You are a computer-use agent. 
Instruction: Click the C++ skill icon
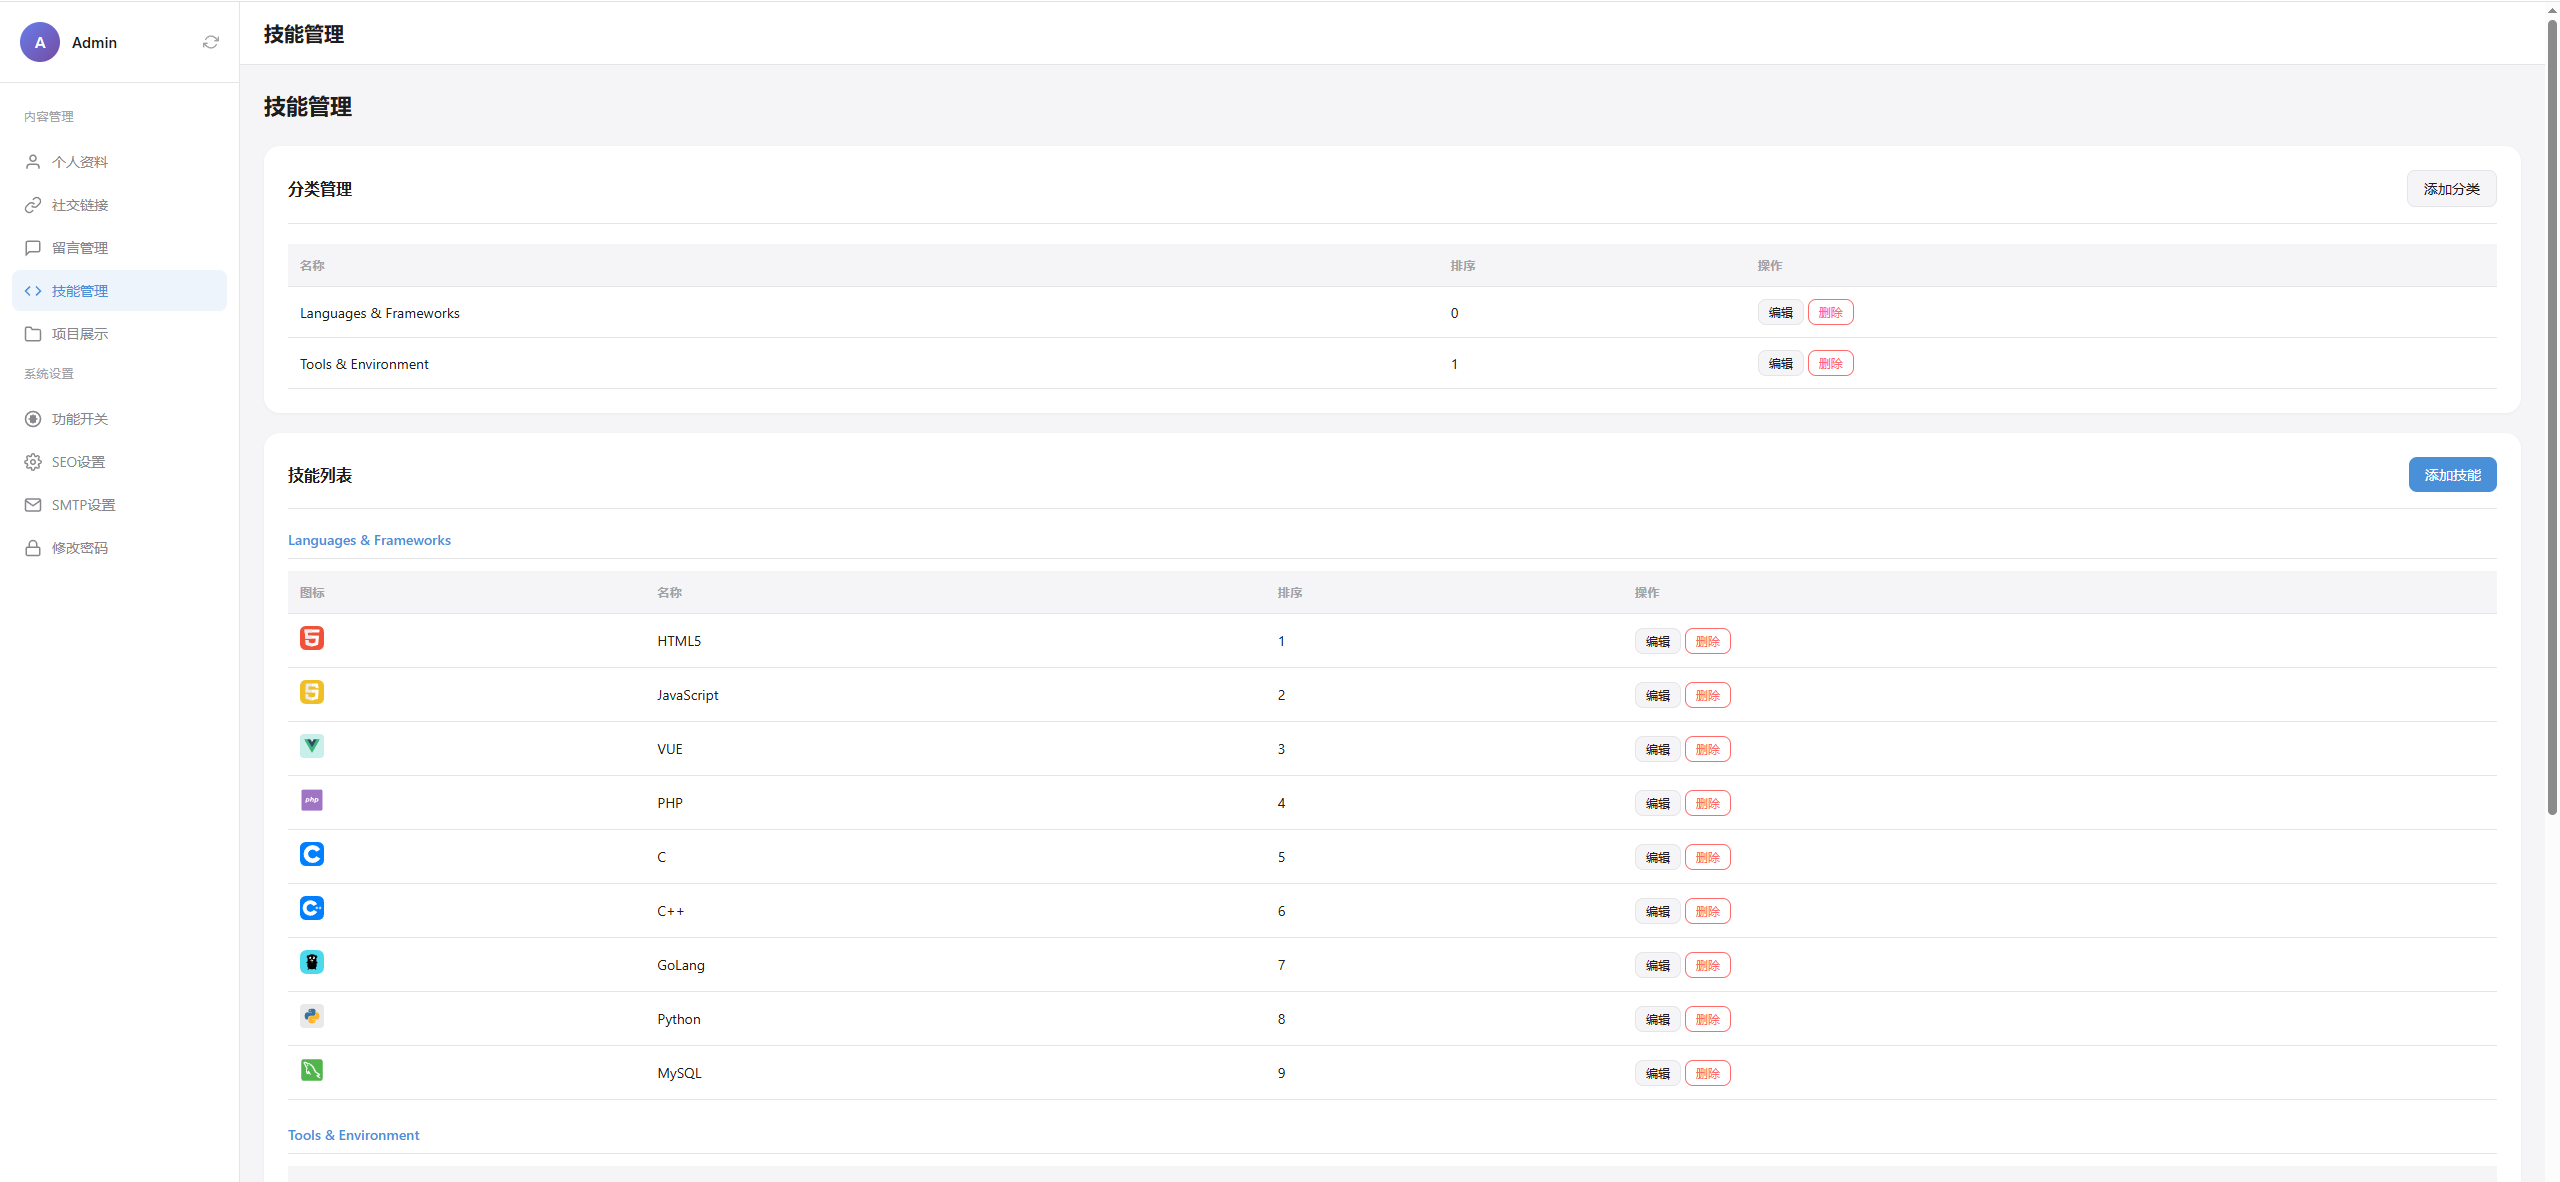pyautogui.click(x=312, y=908)
